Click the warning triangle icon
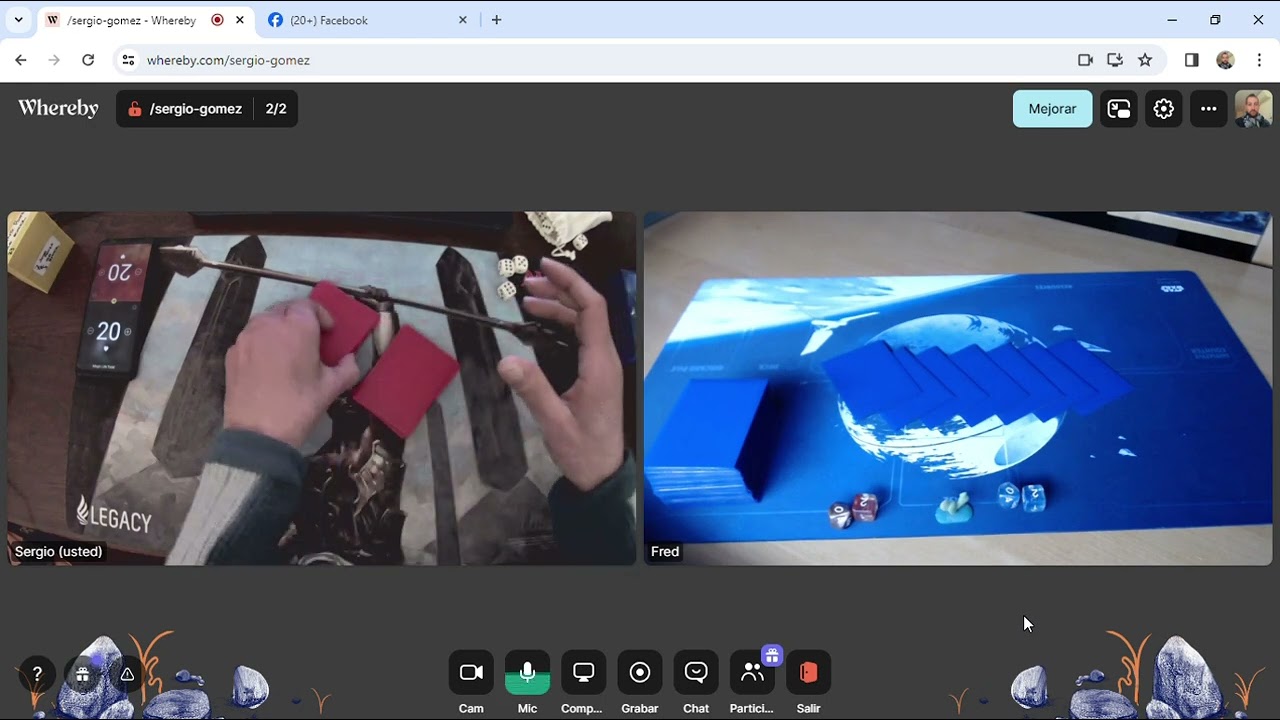 pos(127,674)
